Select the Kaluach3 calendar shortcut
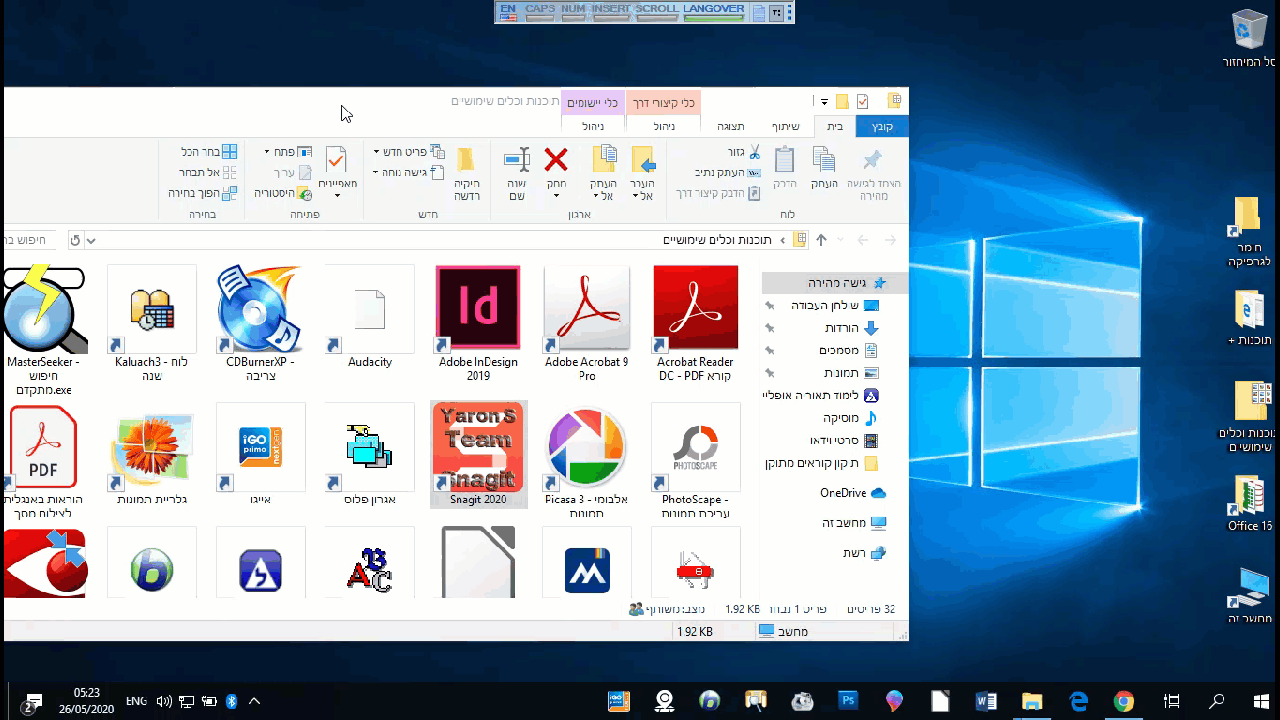Screen dimensions: 1280x720 point(152,324)
